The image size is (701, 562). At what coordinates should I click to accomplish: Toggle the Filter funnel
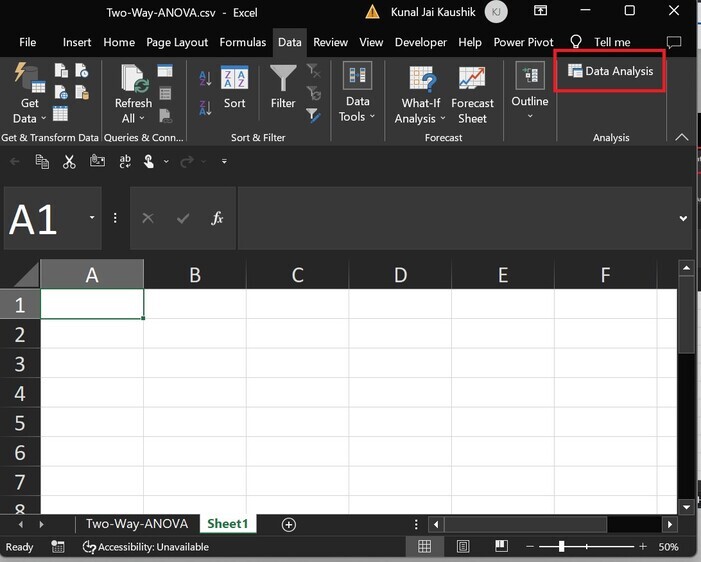tap(283, 88)
